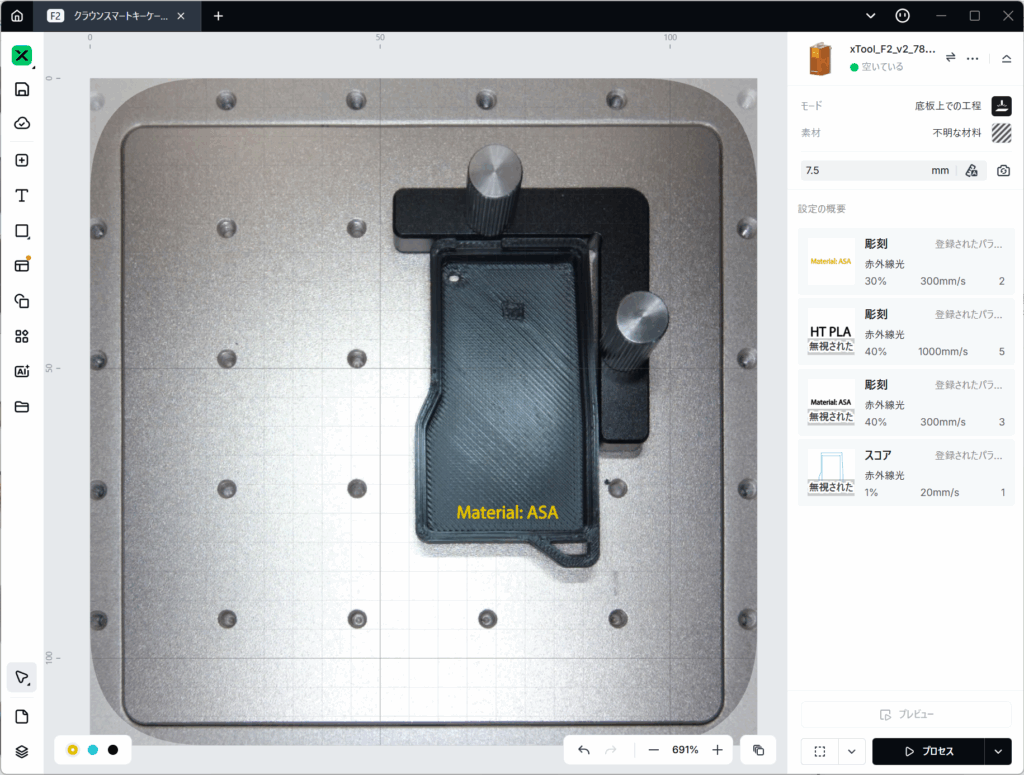
Task: Switch to the クラウンスマートキーケース project tab
Action: [x=115, y=16]
